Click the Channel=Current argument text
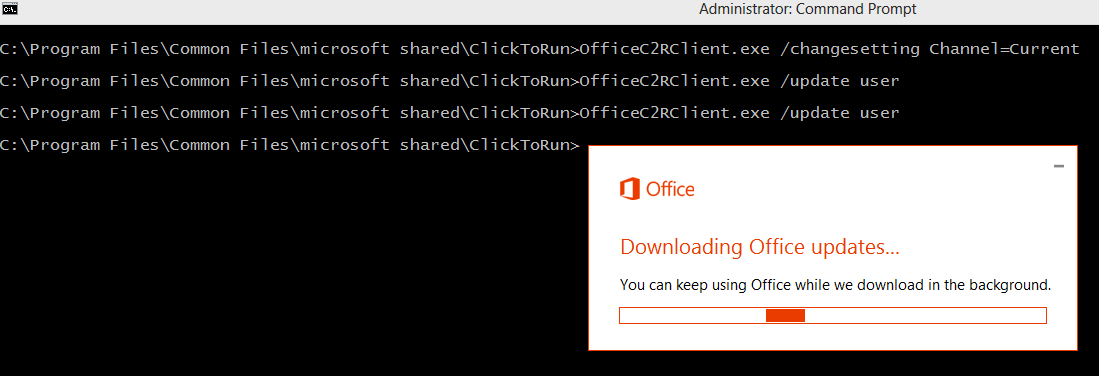The height and width of the screenshot is (376, 1099). point(1004,49)
